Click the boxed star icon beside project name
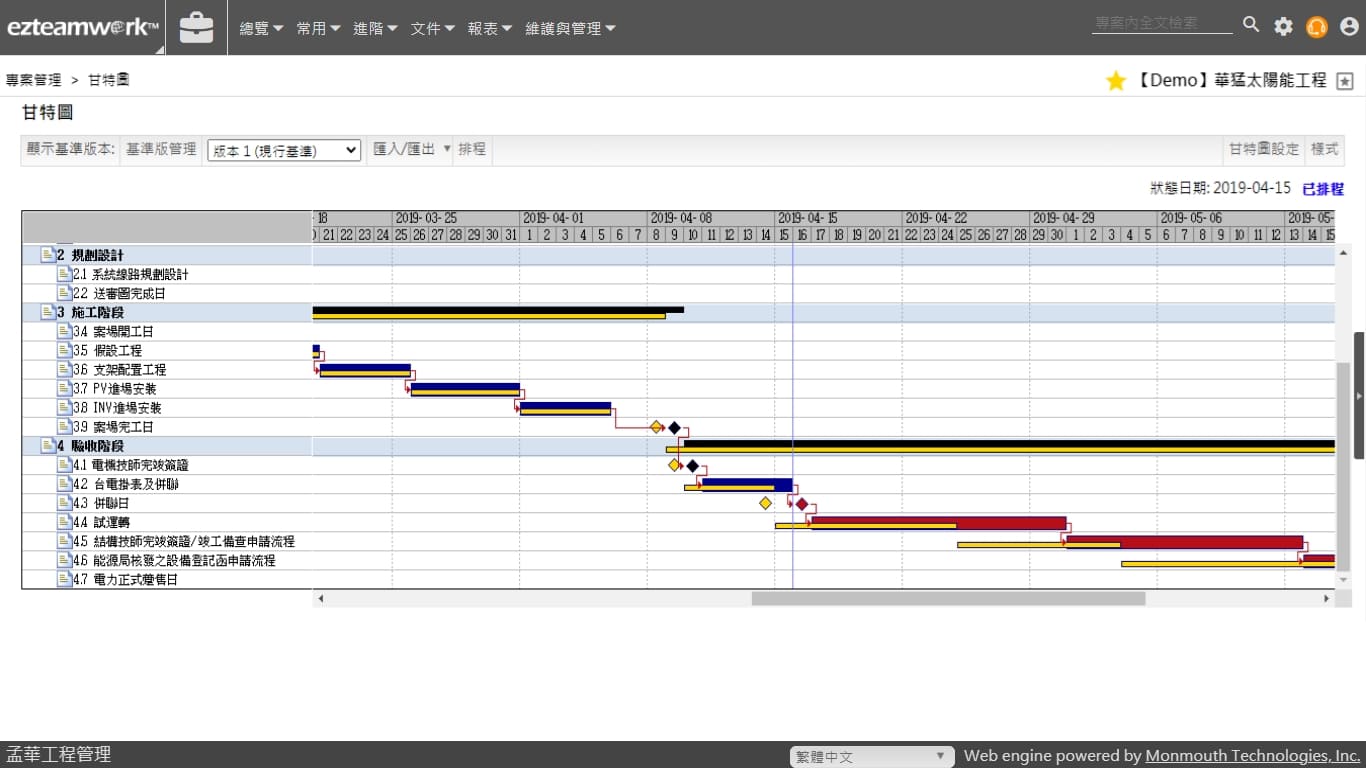This screenshot has width=1366, height=768. click(1345, 82)
